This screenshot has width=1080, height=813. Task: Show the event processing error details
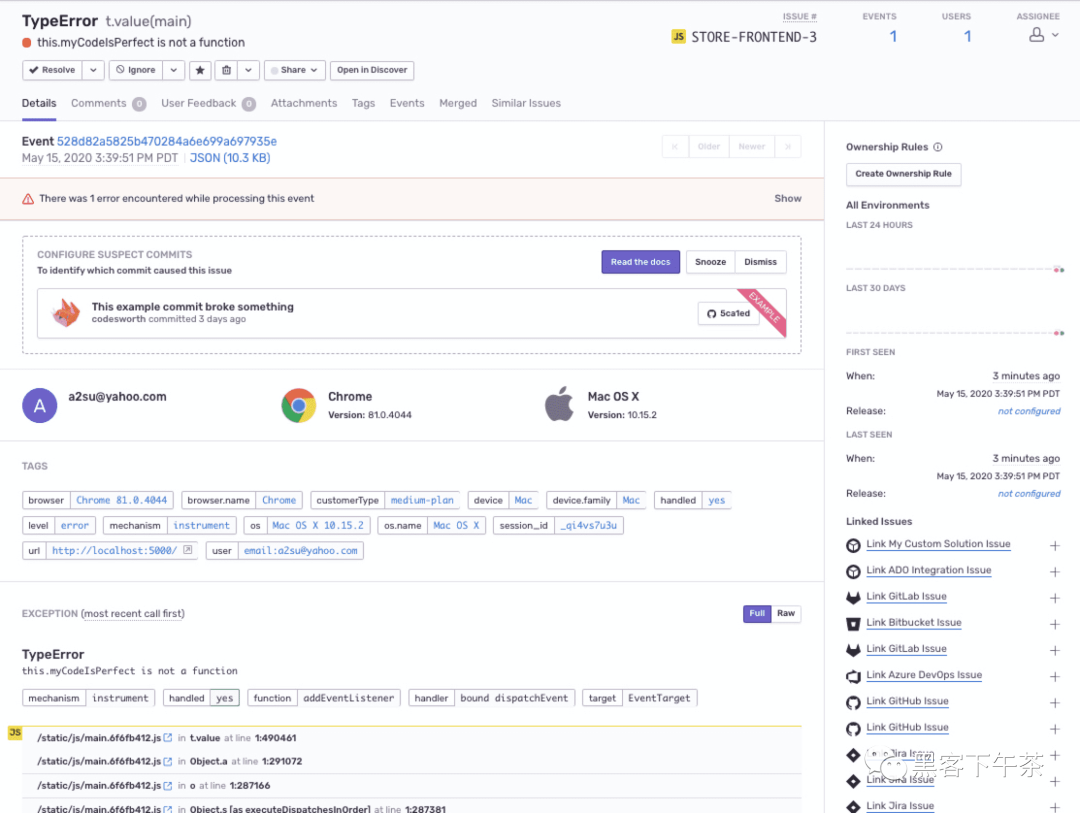(x=787, y=198)
